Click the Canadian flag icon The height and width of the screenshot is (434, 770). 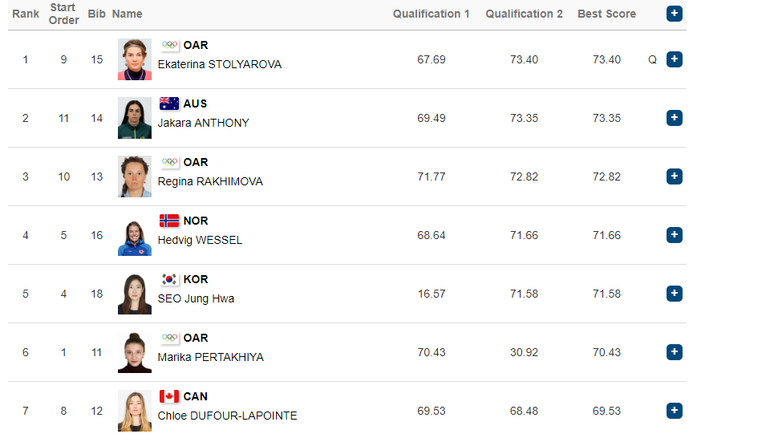click(x=169, y=396)
